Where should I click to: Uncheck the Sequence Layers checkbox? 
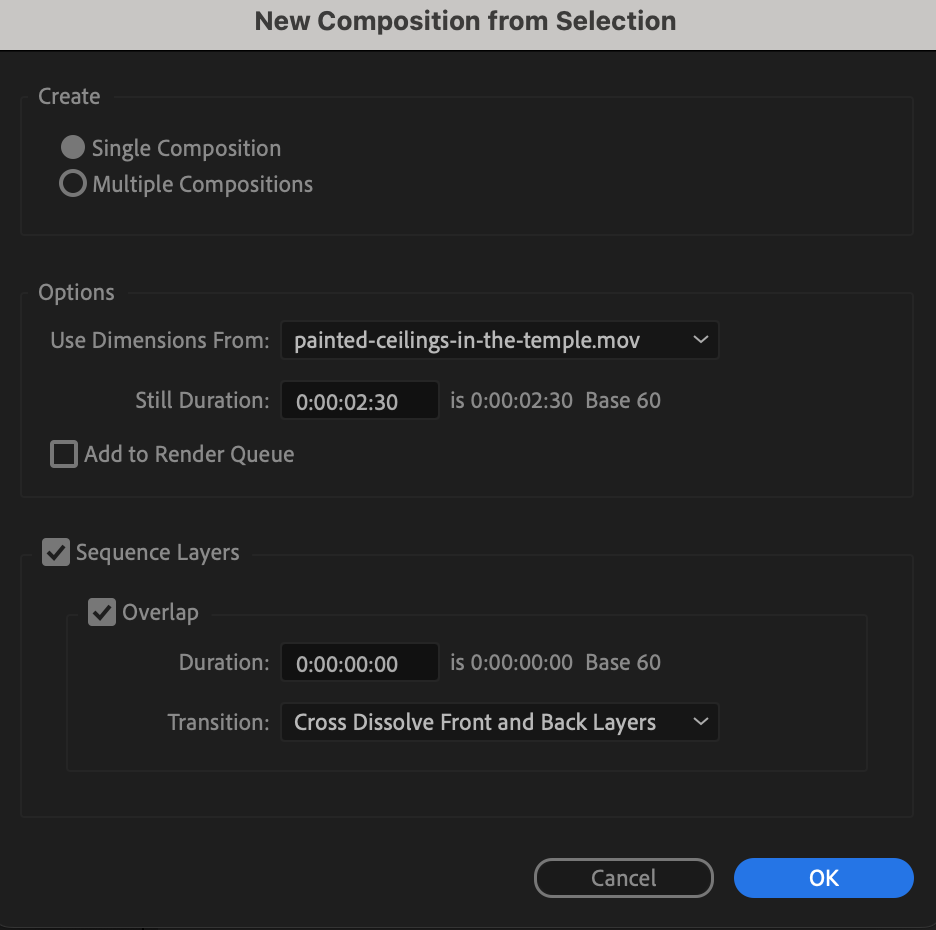(56, 552)
